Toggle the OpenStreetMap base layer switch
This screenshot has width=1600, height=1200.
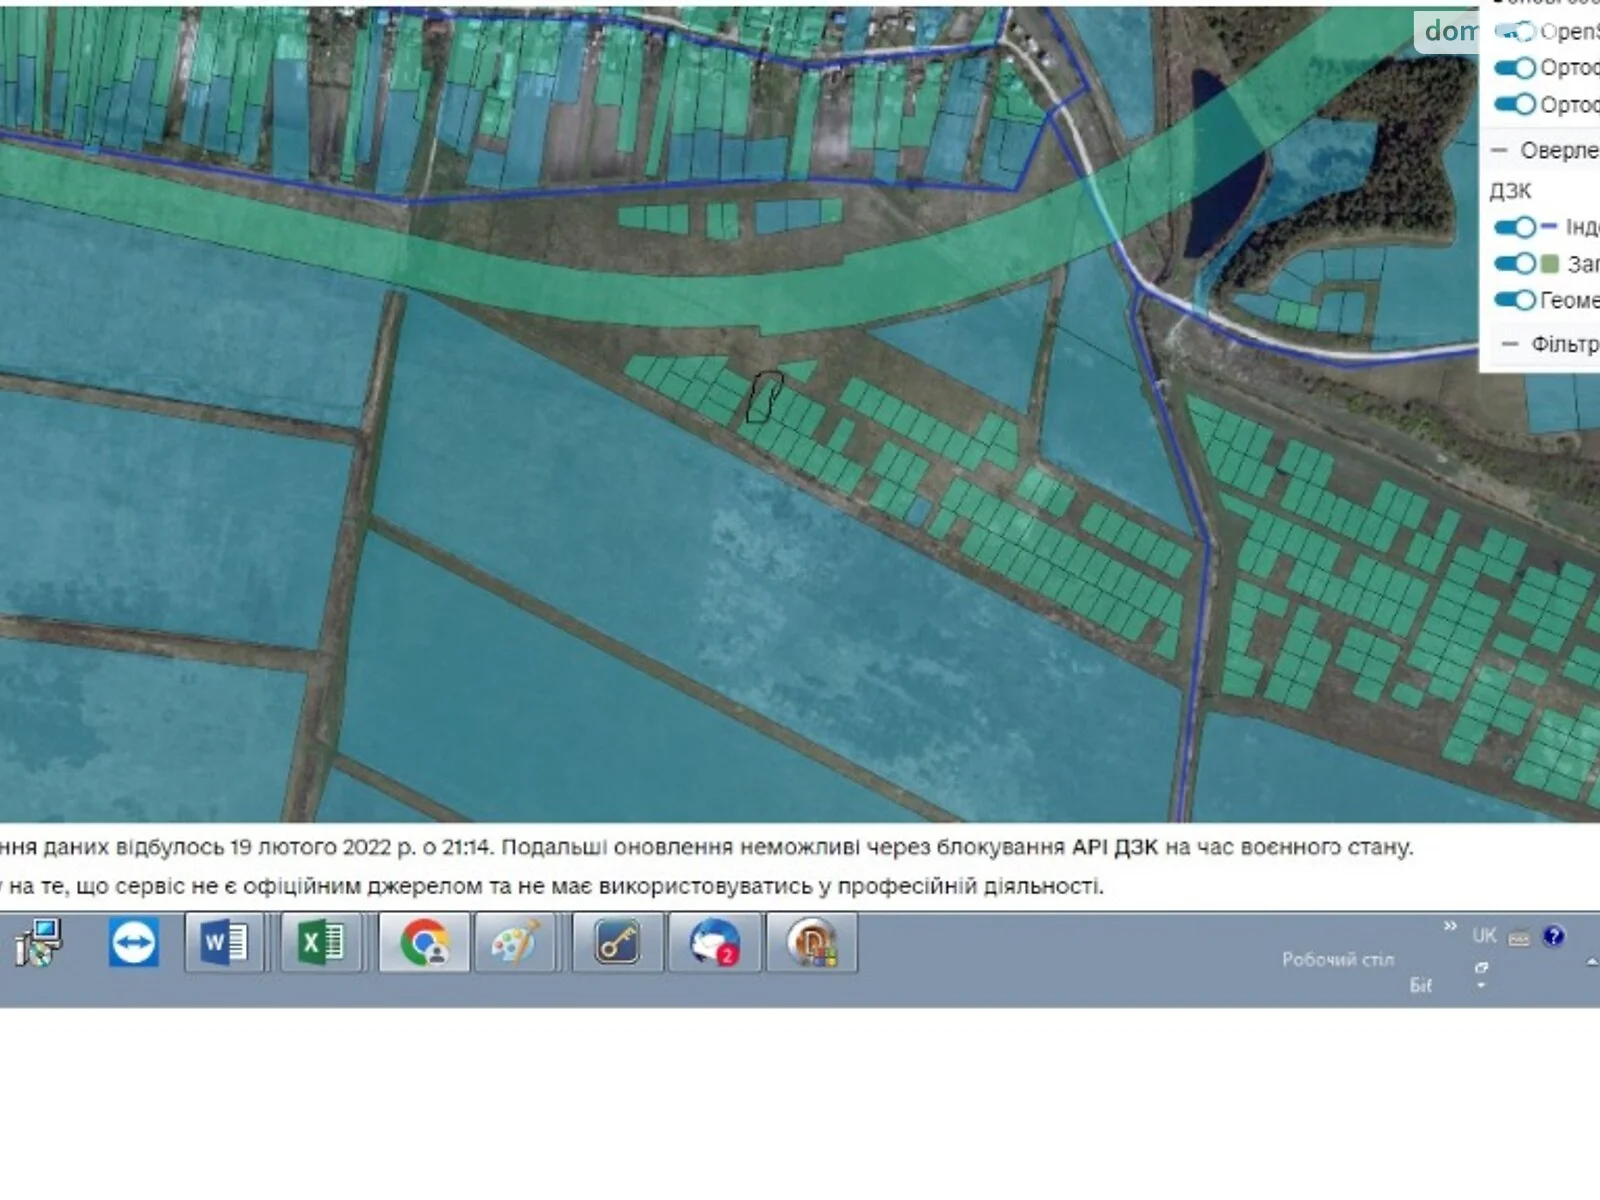tap(1515, 32)
